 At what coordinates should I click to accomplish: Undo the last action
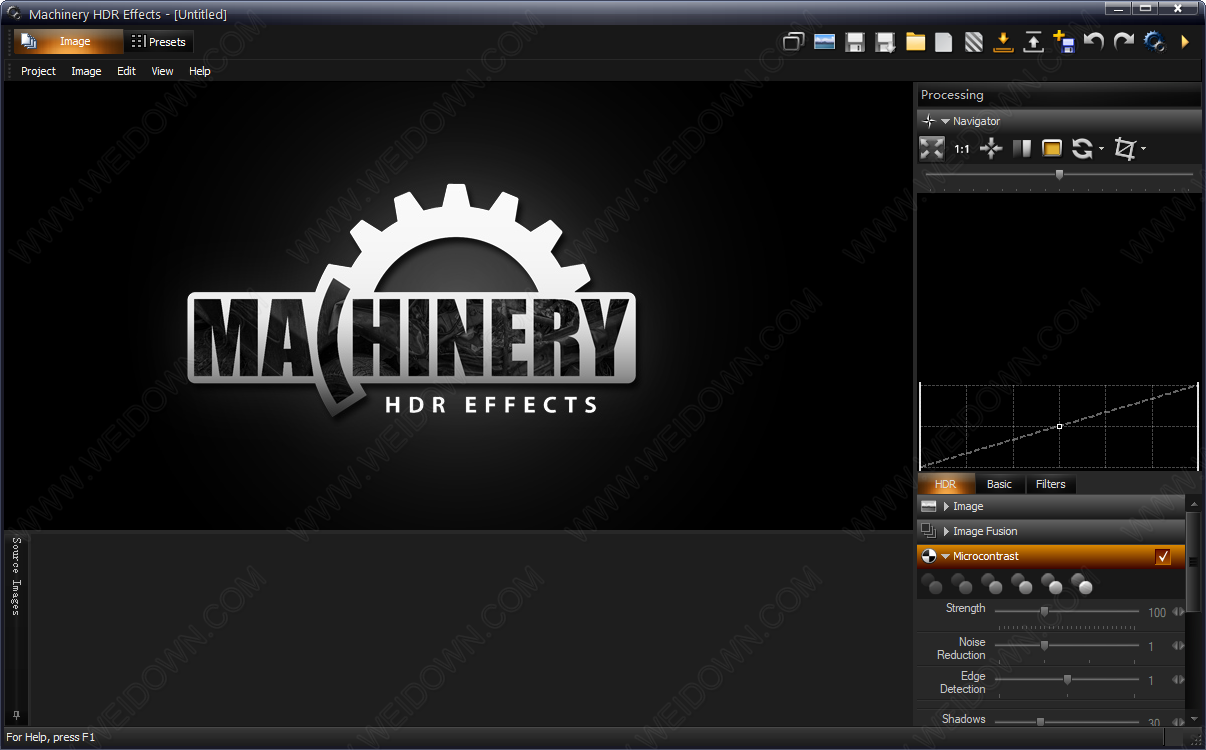click(1094, 42)
